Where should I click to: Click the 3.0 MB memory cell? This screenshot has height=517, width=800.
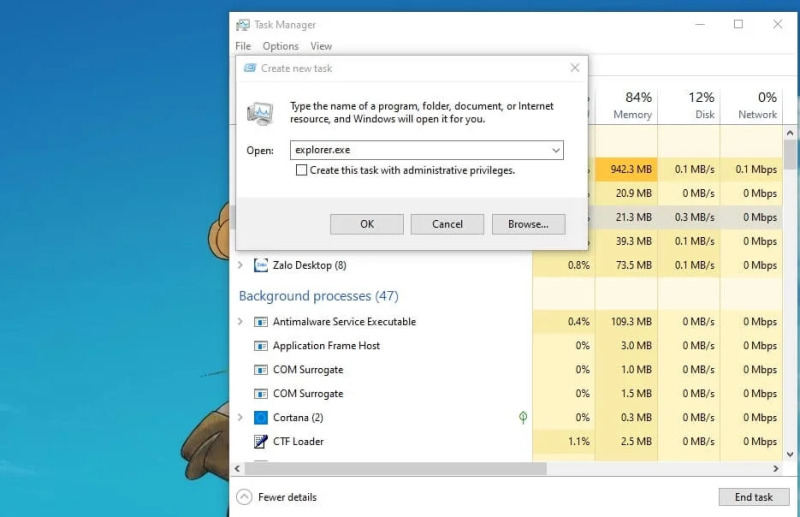pos(626,346)
